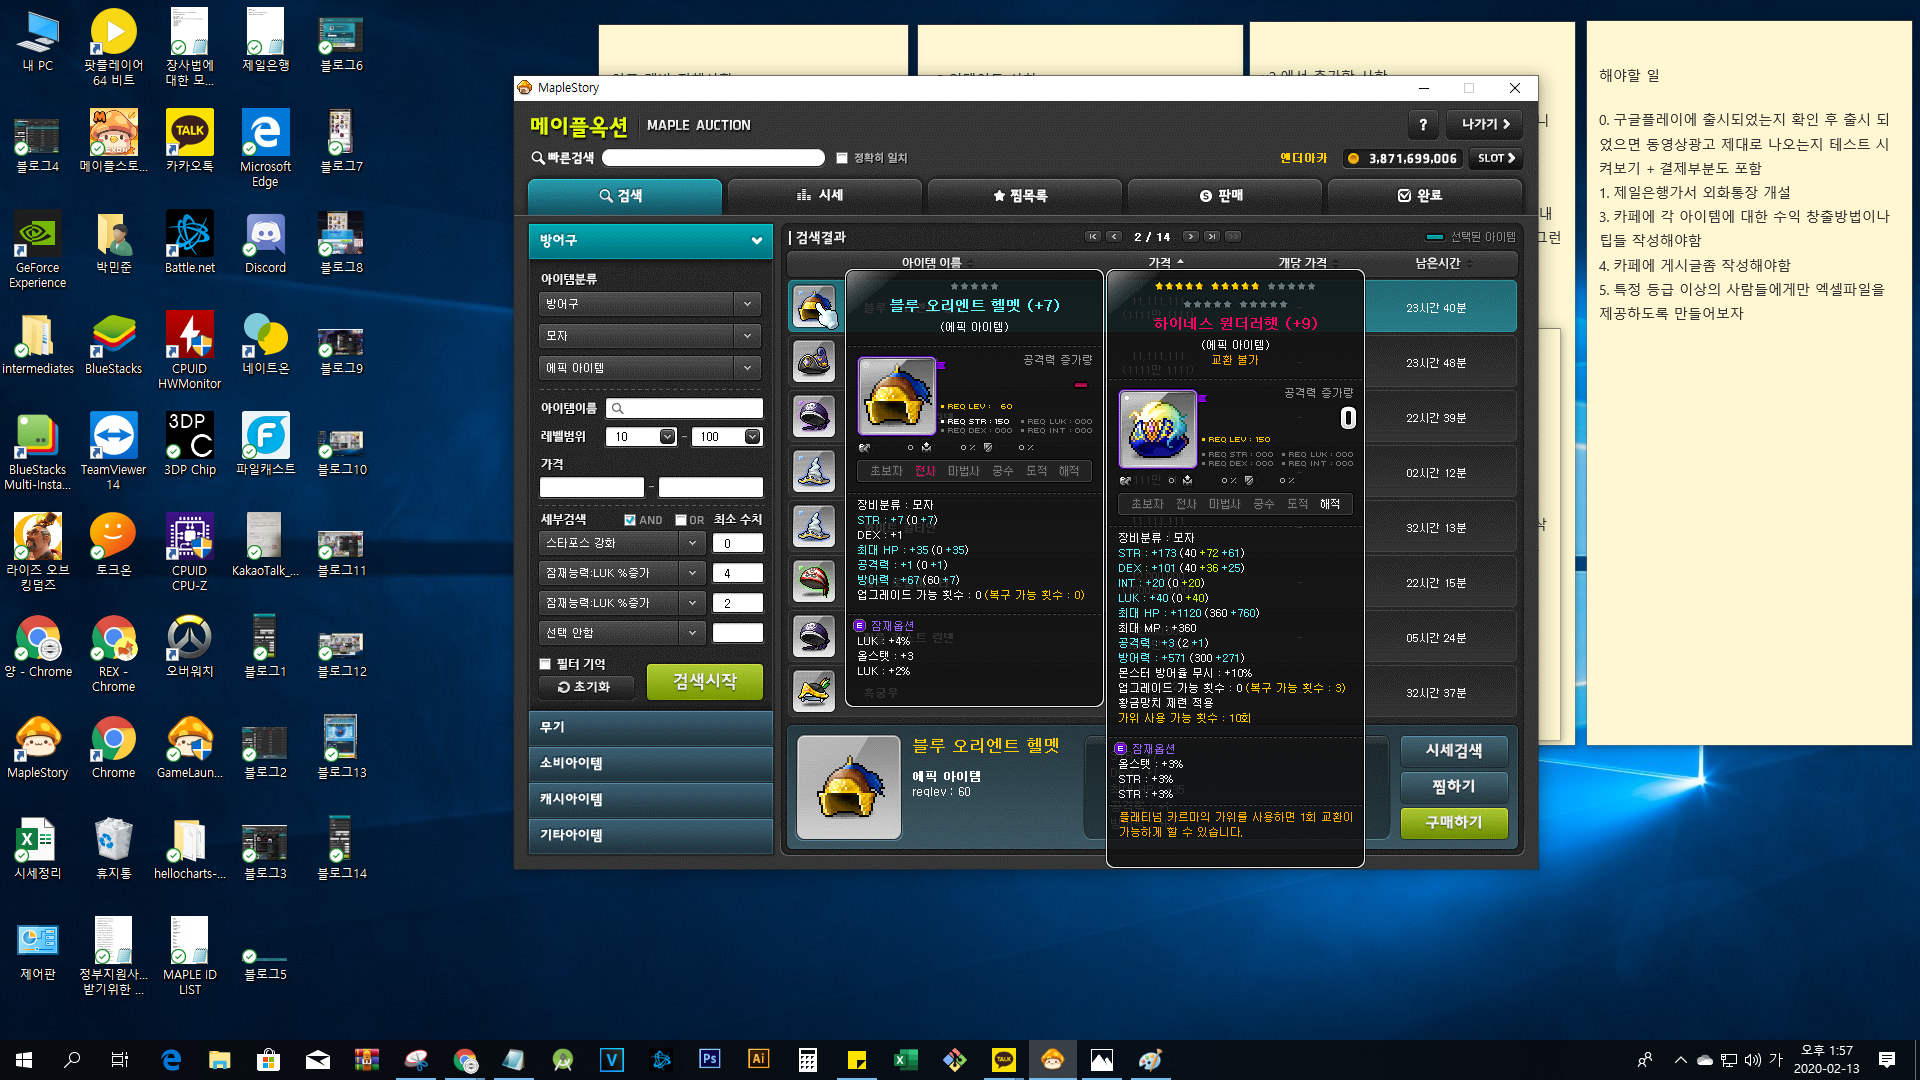Expand the 소비아이템 category section
1920x1080 pixels.
coord(650,763)
